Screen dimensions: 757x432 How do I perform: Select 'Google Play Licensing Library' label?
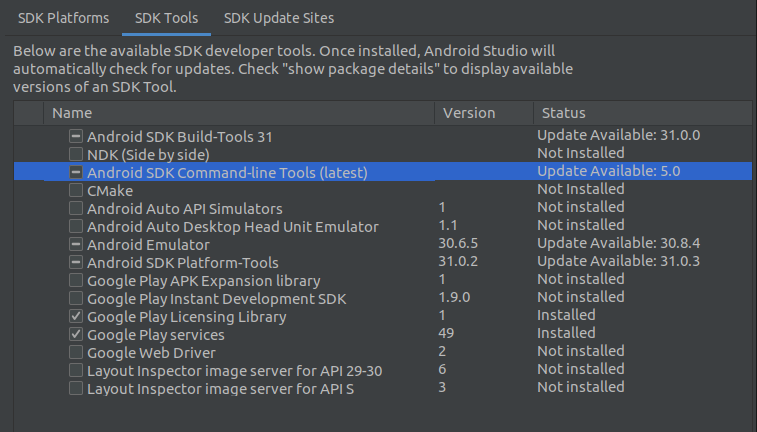pyautogui.click(x=186, y=317)
